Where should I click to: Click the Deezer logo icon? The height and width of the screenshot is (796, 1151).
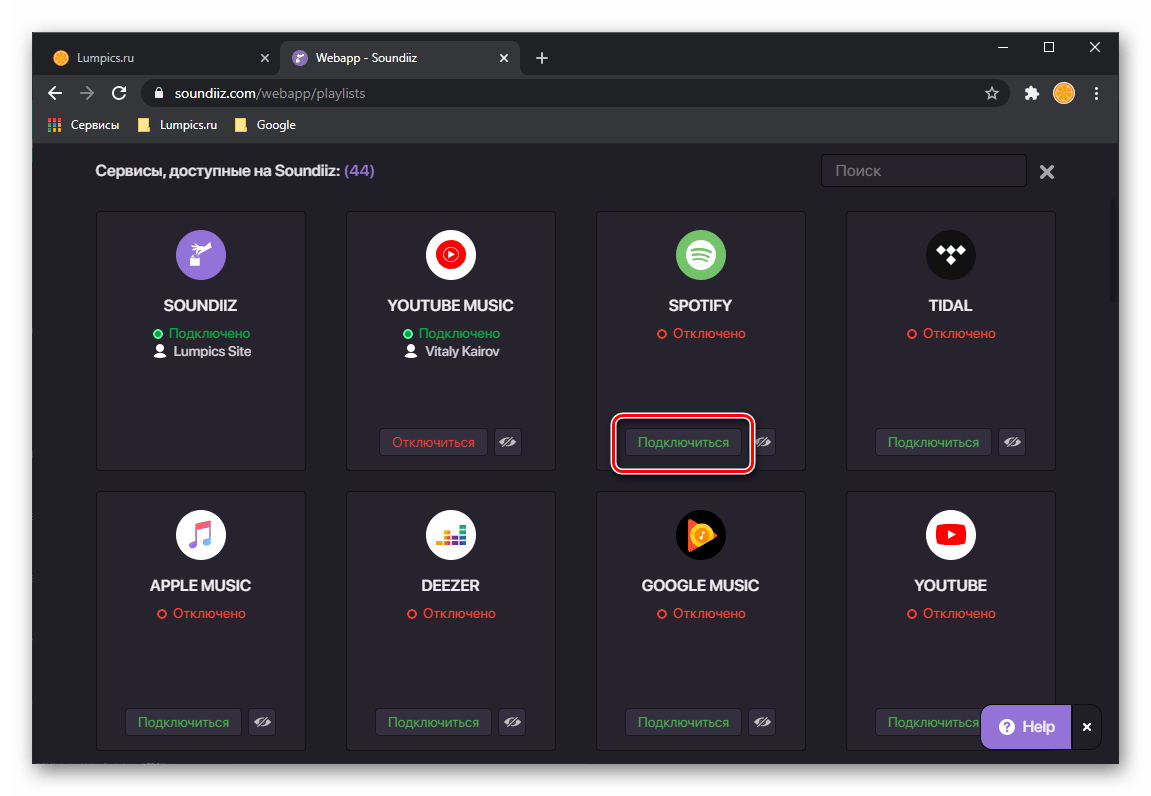(451, 535)
